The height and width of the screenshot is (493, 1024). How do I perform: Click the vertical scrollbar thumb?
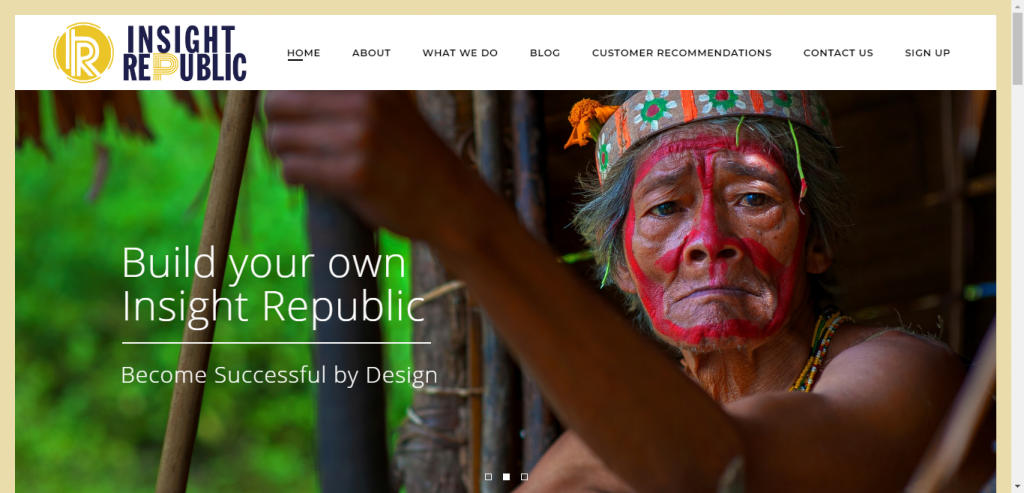1017,48
